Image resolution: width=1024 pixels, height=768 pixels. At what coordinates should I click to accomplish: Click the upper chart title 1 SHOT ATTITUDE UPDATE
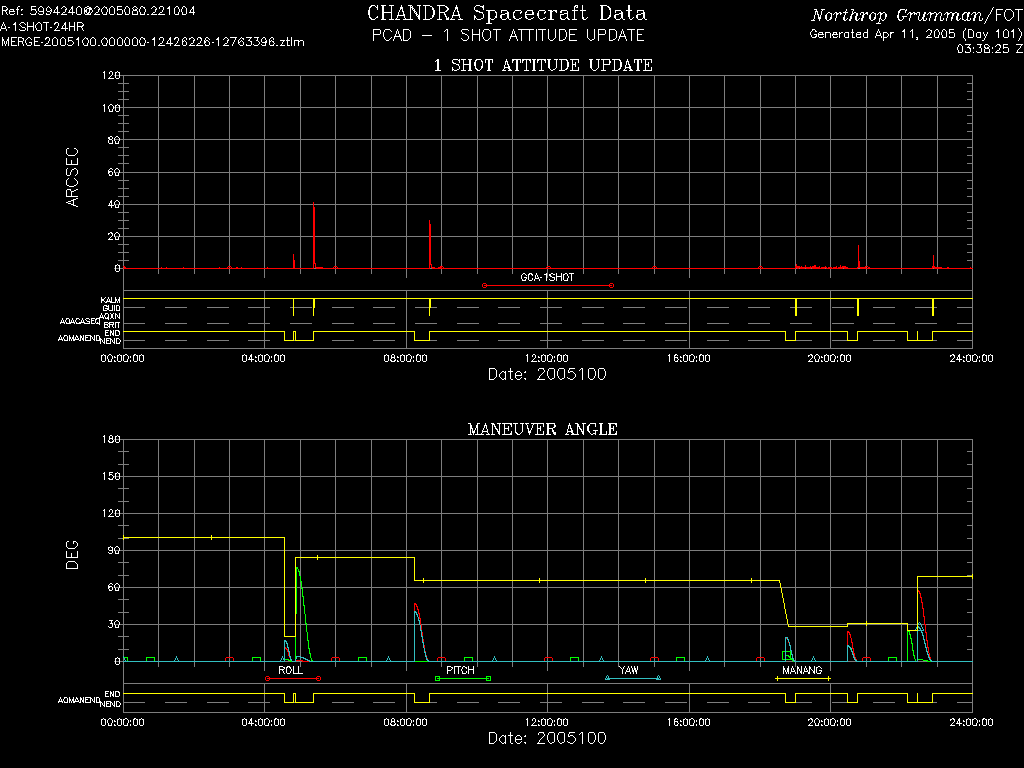543,65
